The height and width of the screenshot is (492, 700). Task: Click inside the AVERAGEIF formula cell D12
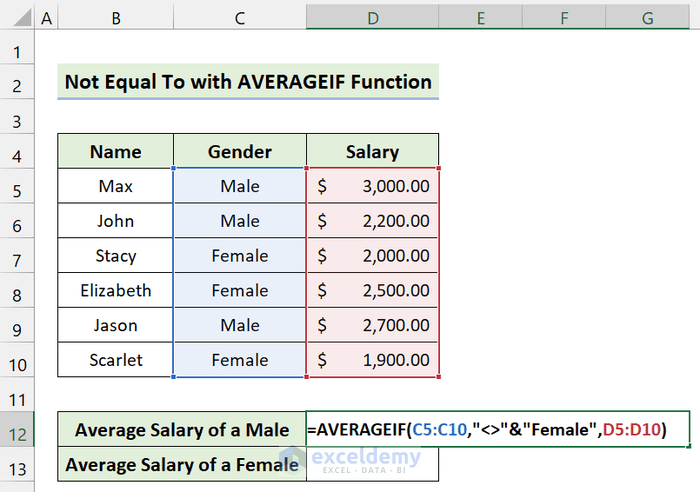pyautogui.click(x=498, y=429)
